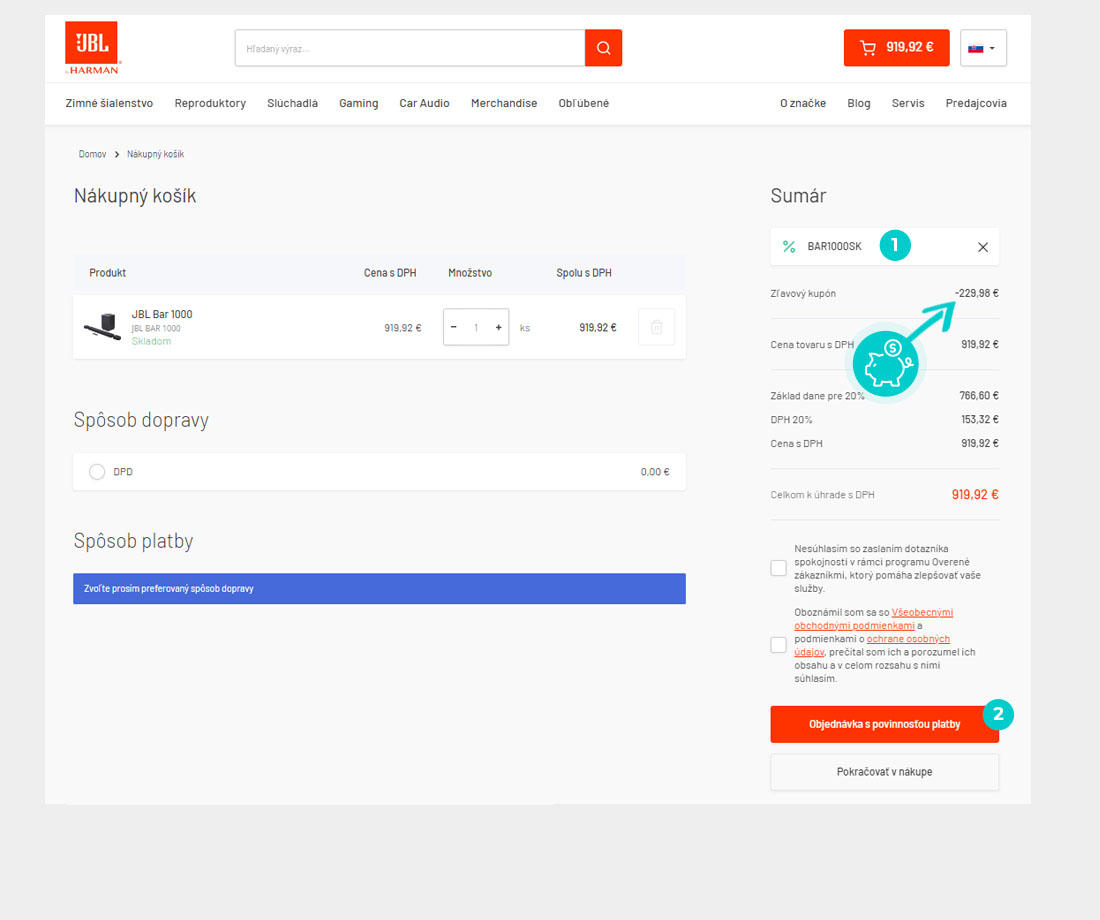Open the Obľúbené menu item

pos(584,103)
